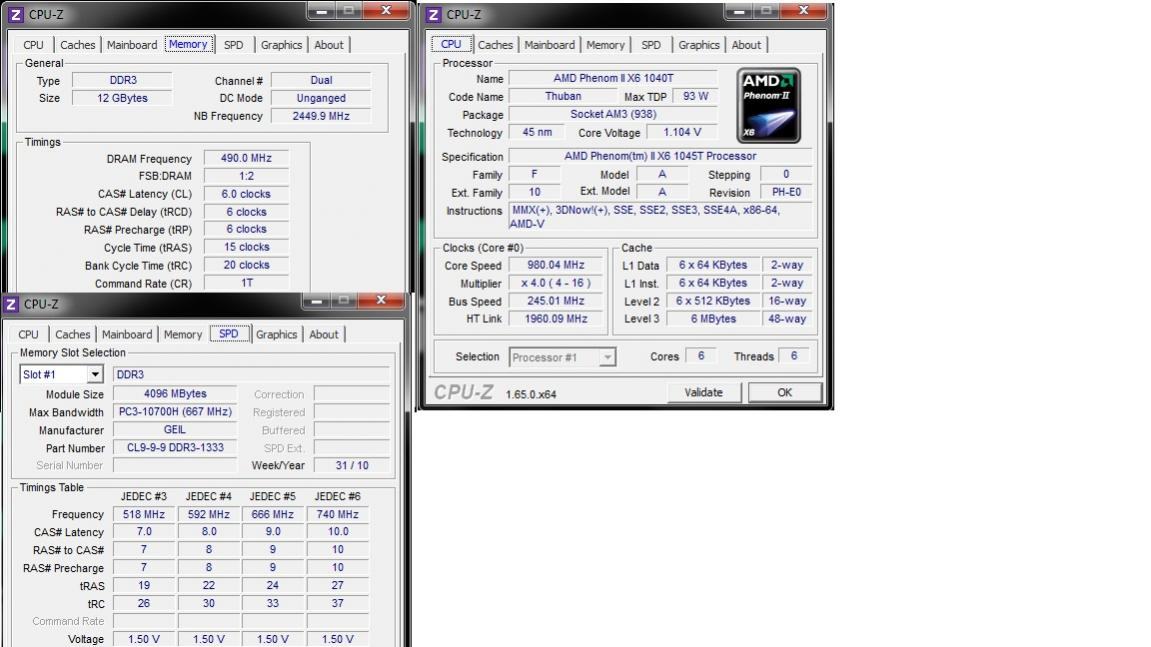Open the SPD tab in the Memory window

[233, 45]
